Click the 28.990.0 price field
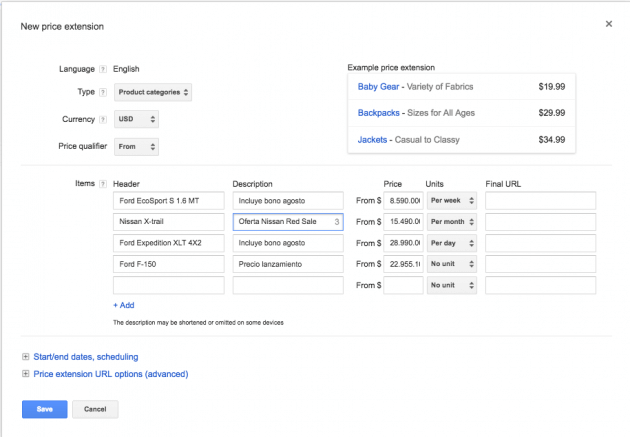 click(403, 243)
